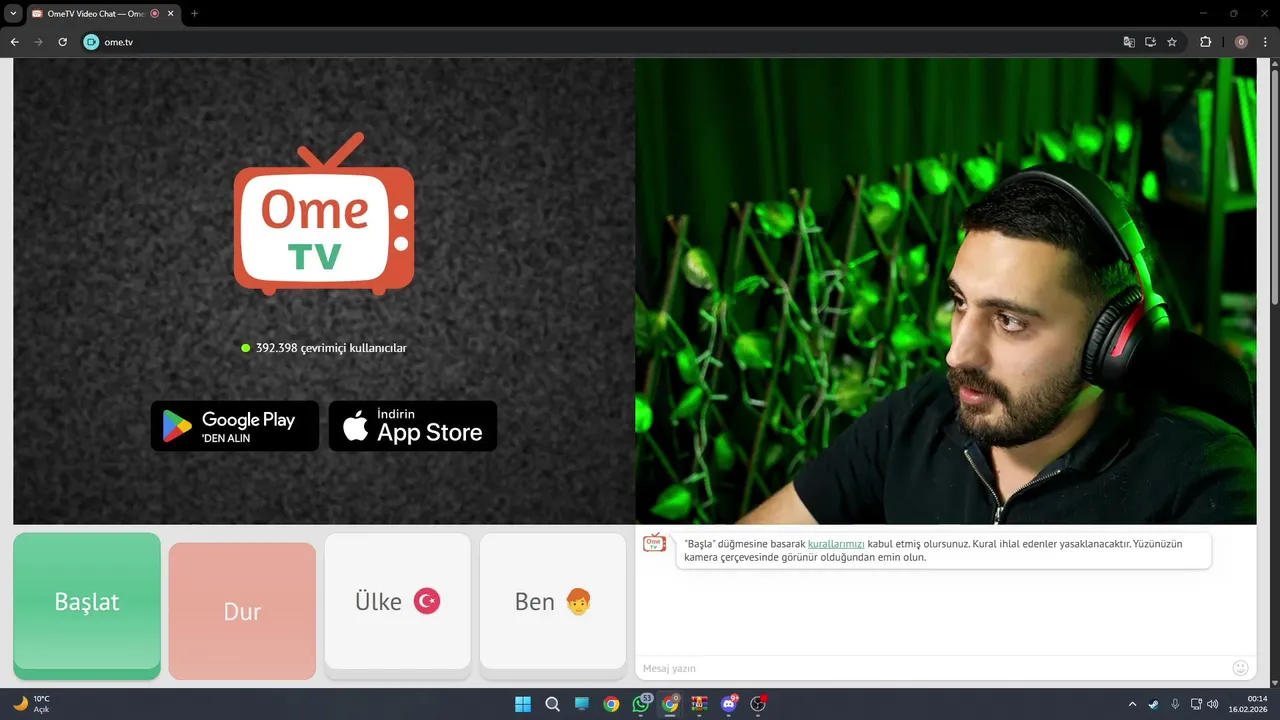Open the Windows Start menu
The height and width of the screenshot is (720, 1280).
(x=523, y=704)
